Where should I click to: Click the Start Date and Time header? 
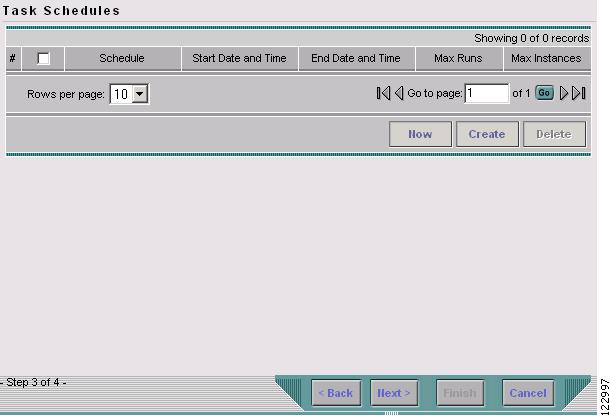click(239, 58)
